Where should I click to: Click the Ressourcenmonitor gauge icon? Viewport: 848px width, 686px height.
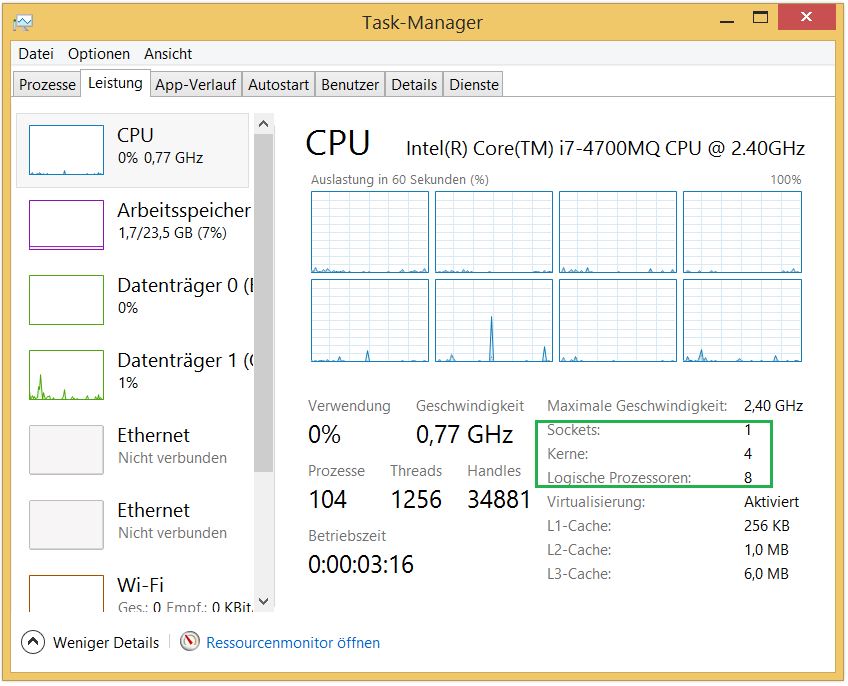click(x=190, y=642)
